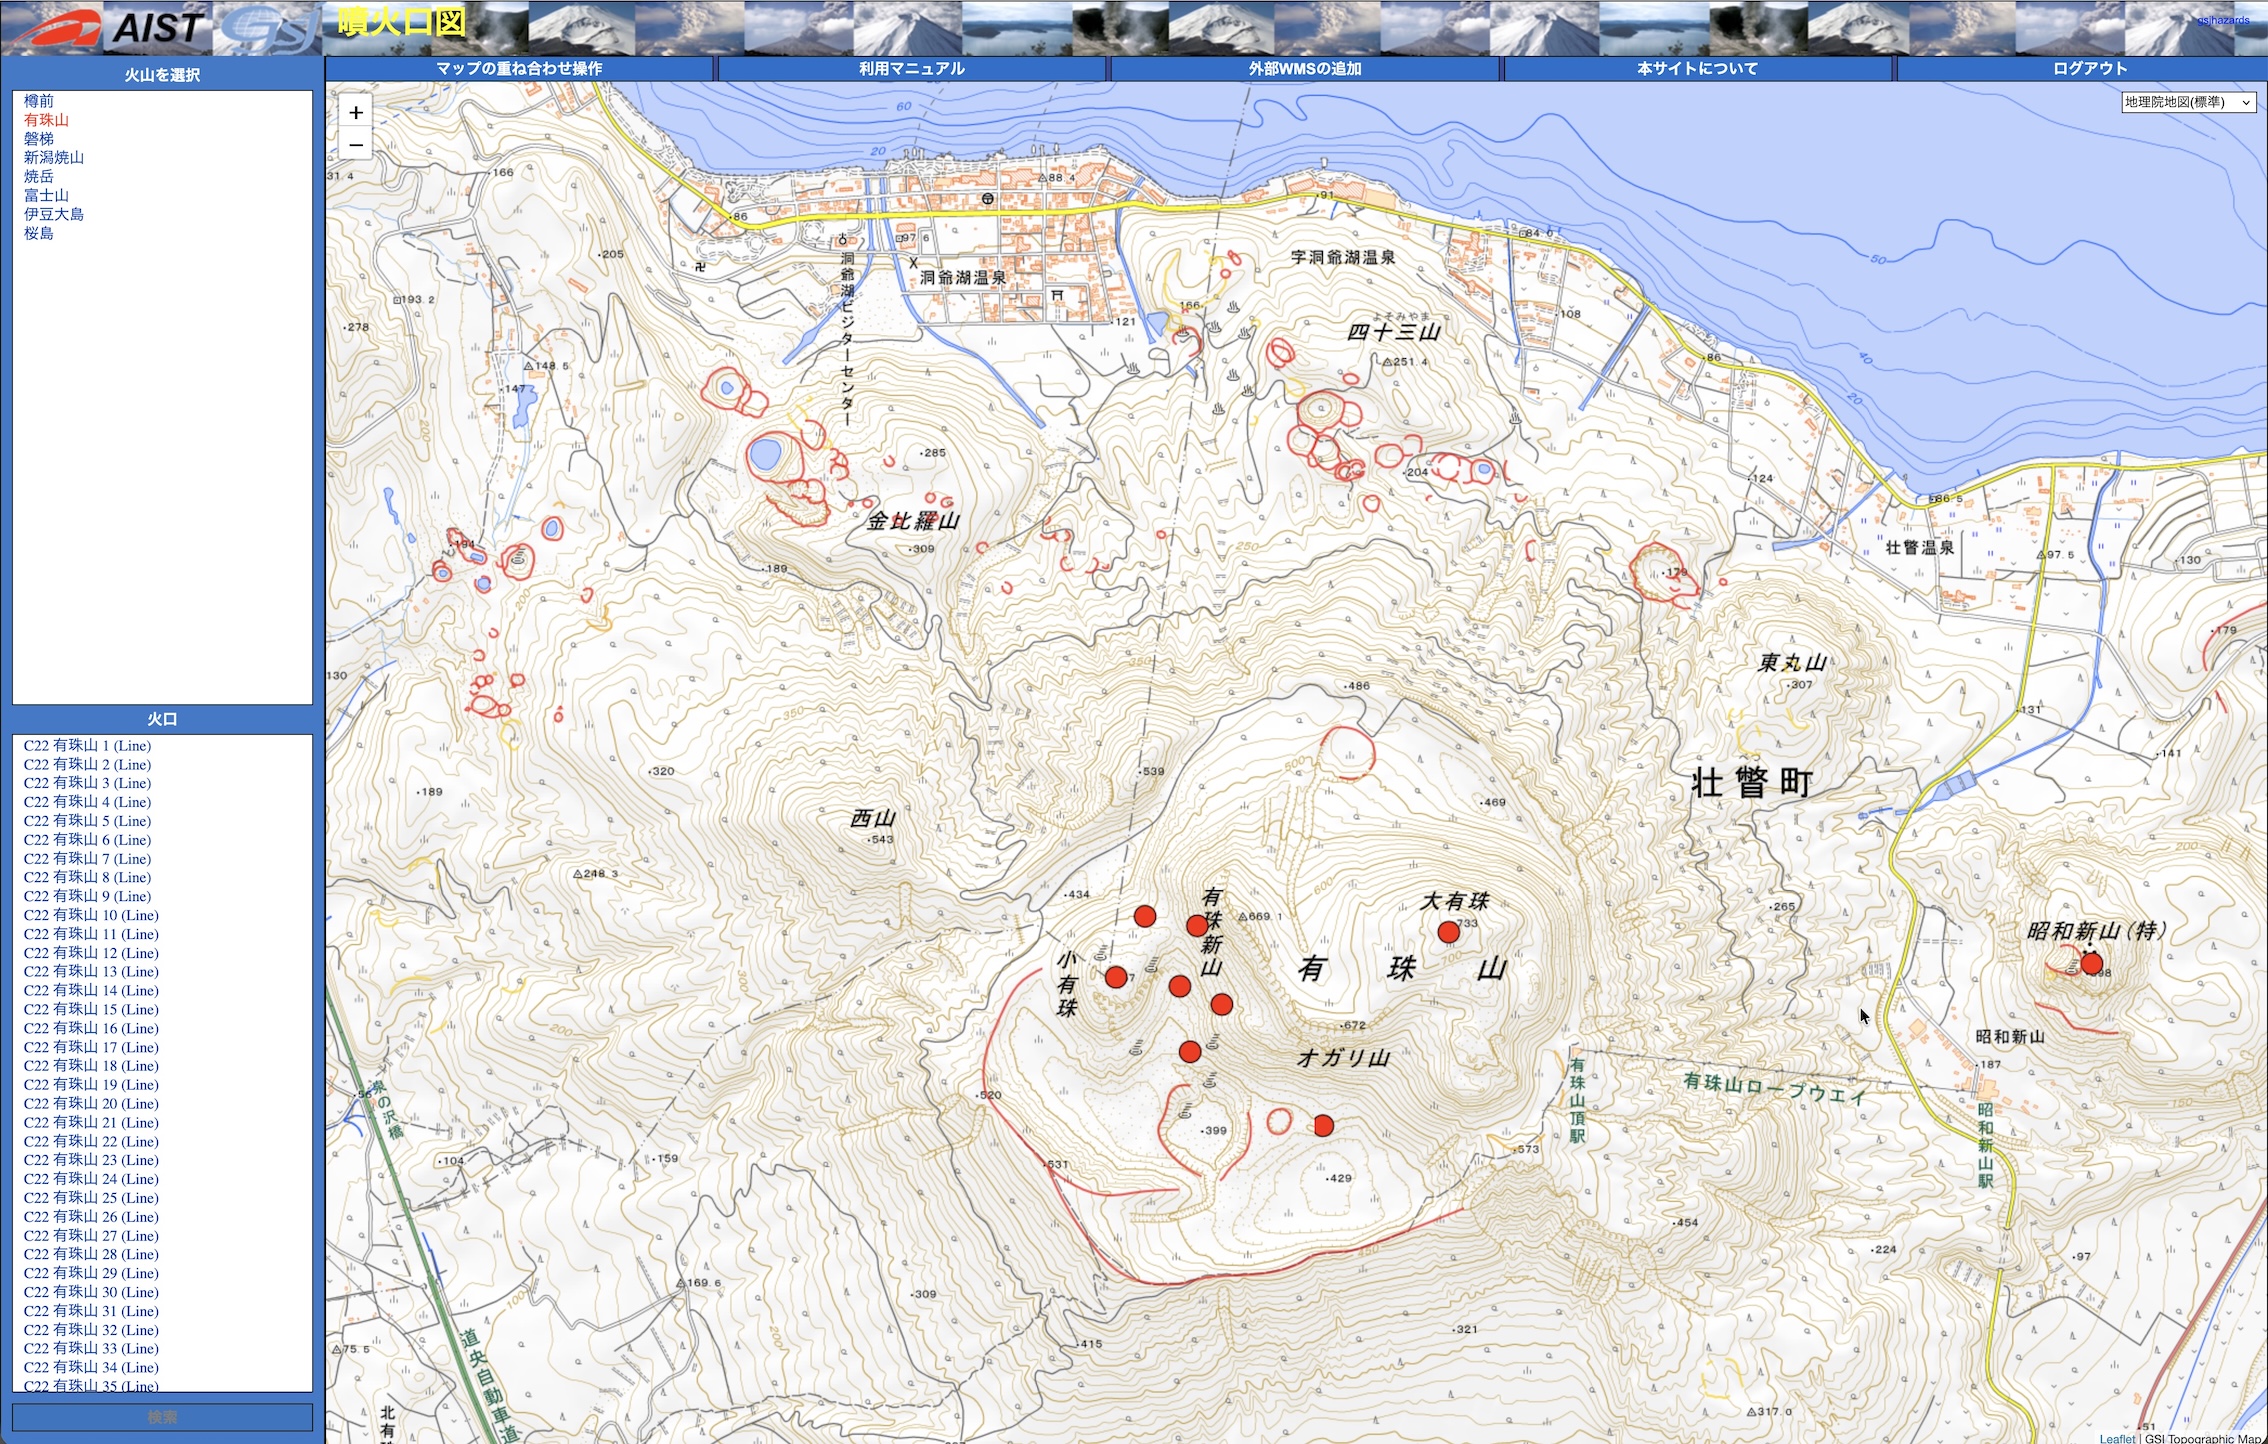Open the 地理院地図(標準) basemap dropdown
This screenshot has height=1444, width=2268.
click(2188, 102)
